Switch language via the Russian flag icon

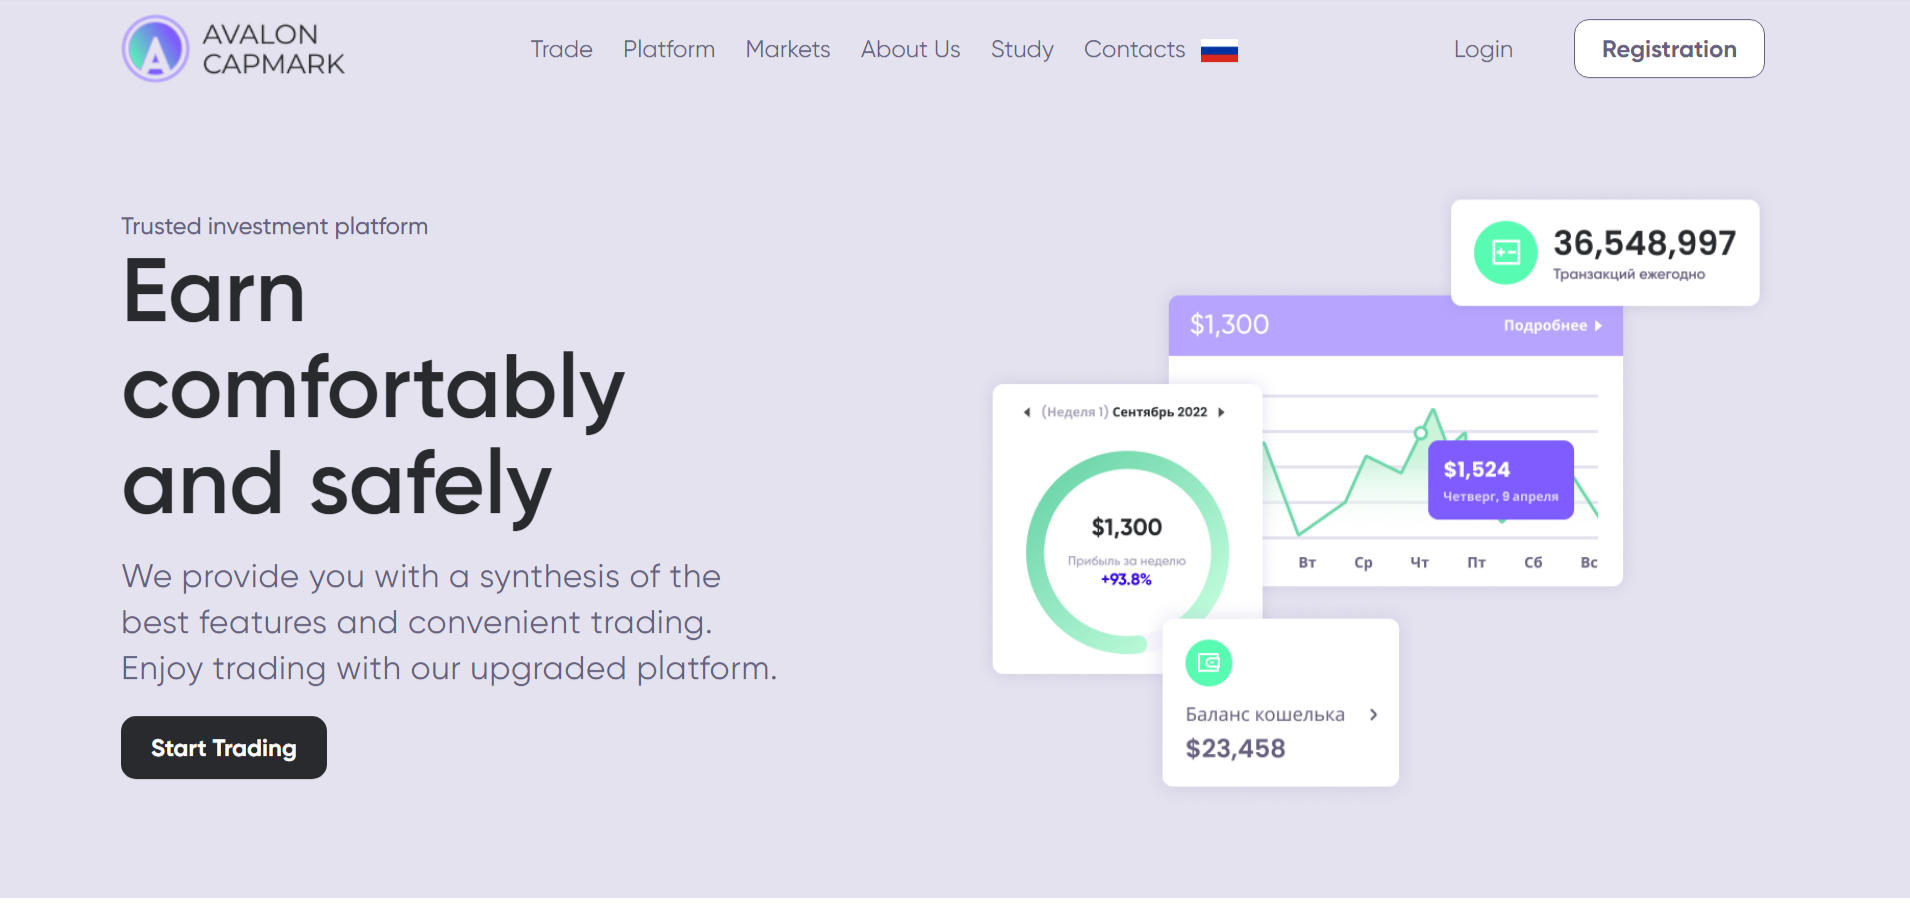tap(1219, 51)
